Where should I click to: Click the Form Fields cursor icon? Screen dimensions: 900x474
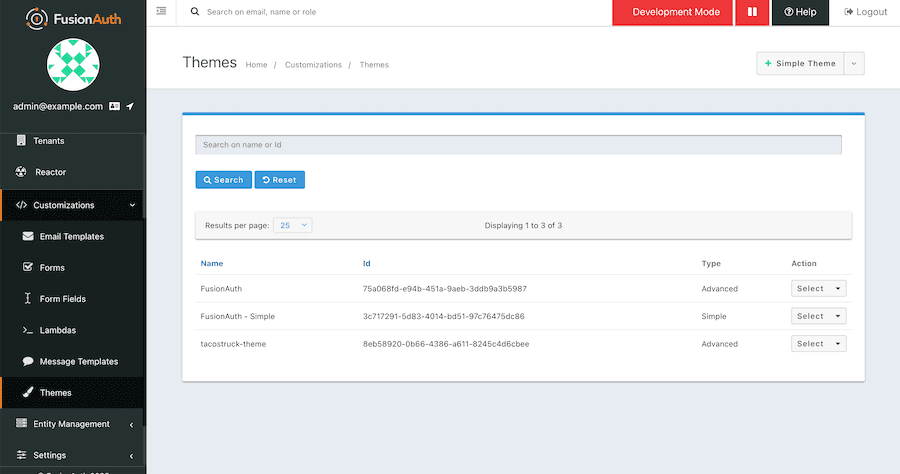[x=28, y=298]
